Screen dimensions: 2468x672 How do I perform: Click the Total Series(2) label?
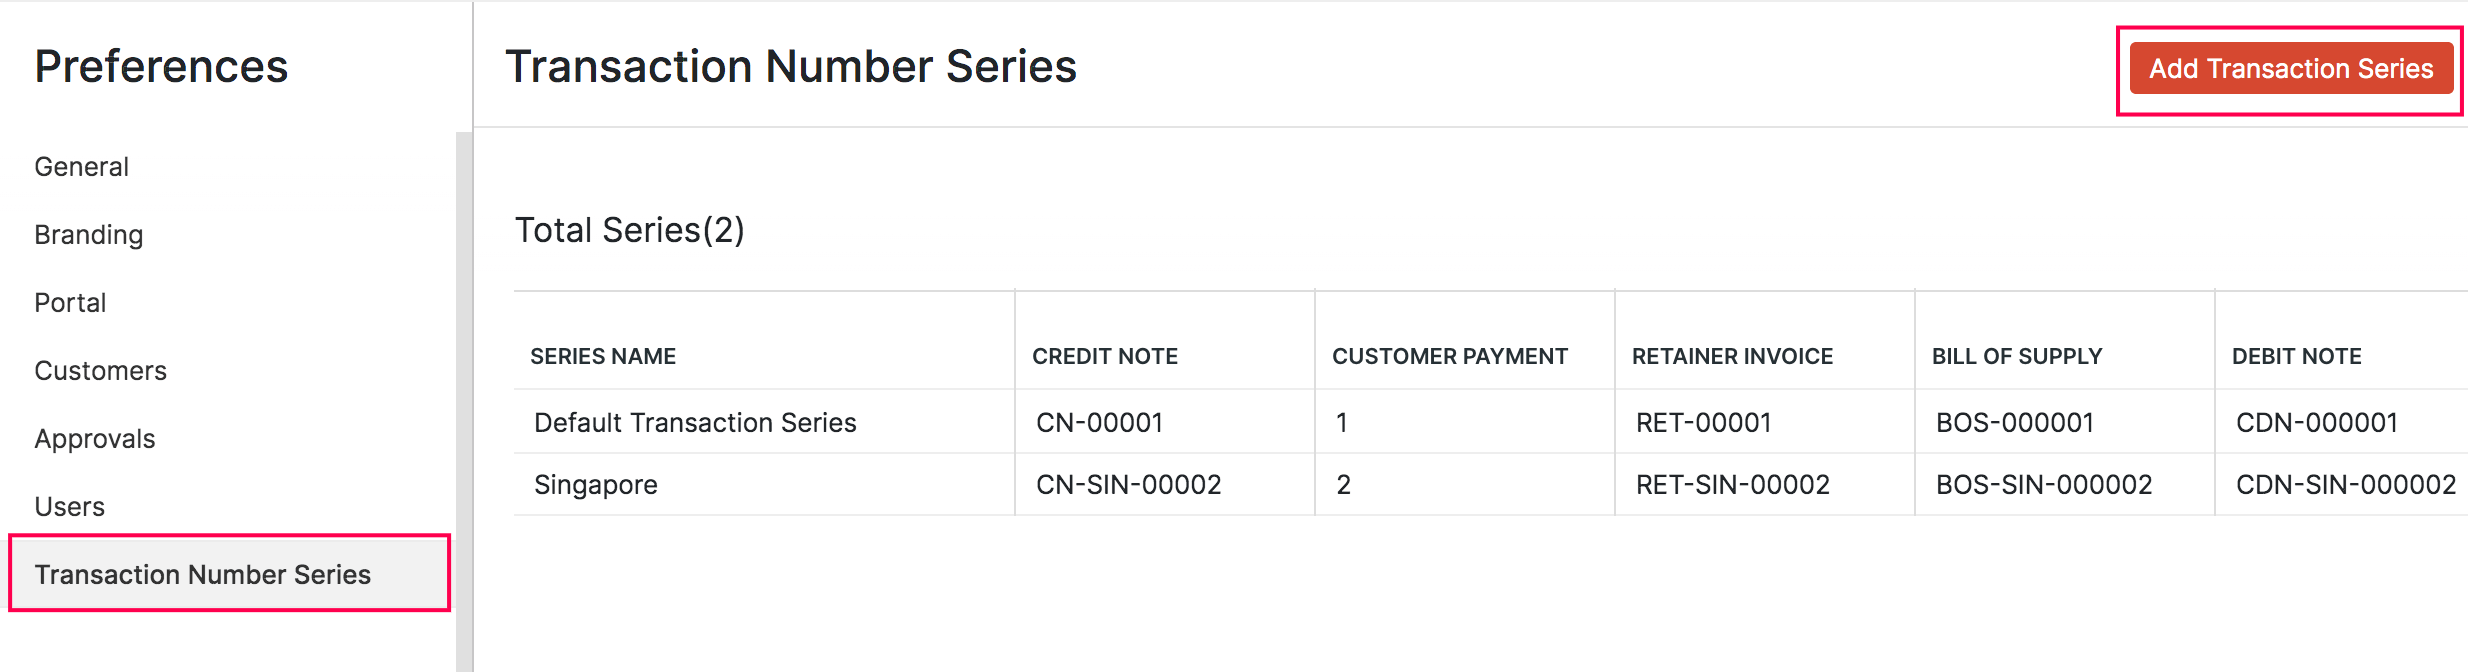[631, 229]
